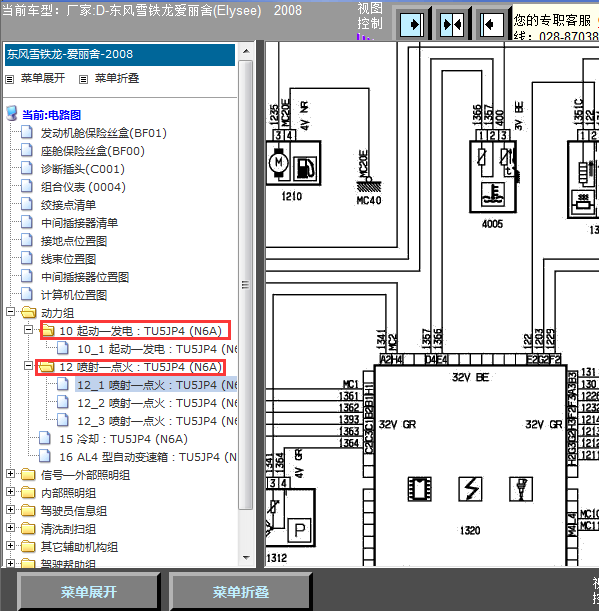
Task: Click the document icon for 组合仪表 (0004)
Action: pyautogui.click(x=27, y=186)
